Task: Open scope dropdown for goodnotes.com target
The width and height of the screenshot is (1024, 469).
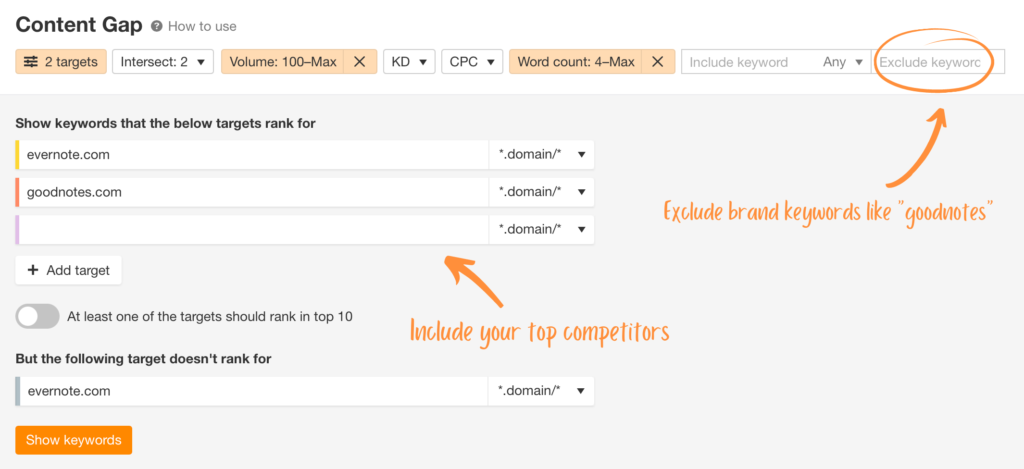Action: pyautogui.click(x=541, y=192)
